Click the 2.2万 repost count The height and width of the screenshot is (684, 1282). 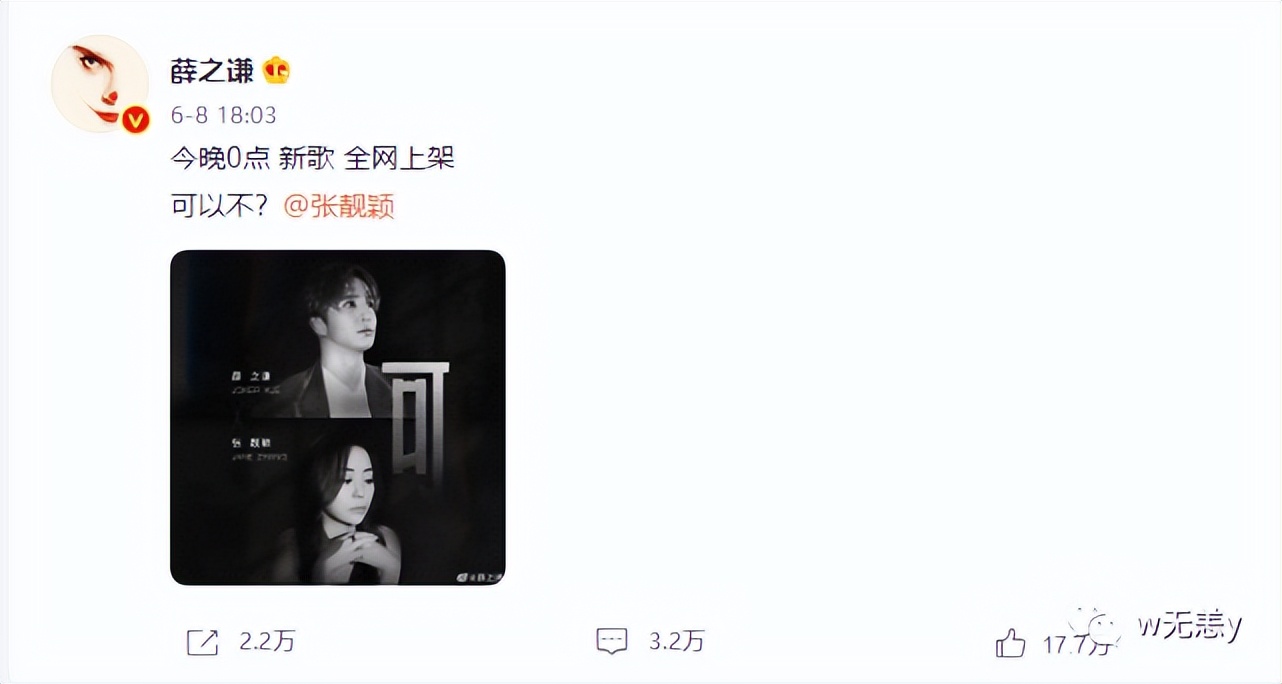[267, 642]
